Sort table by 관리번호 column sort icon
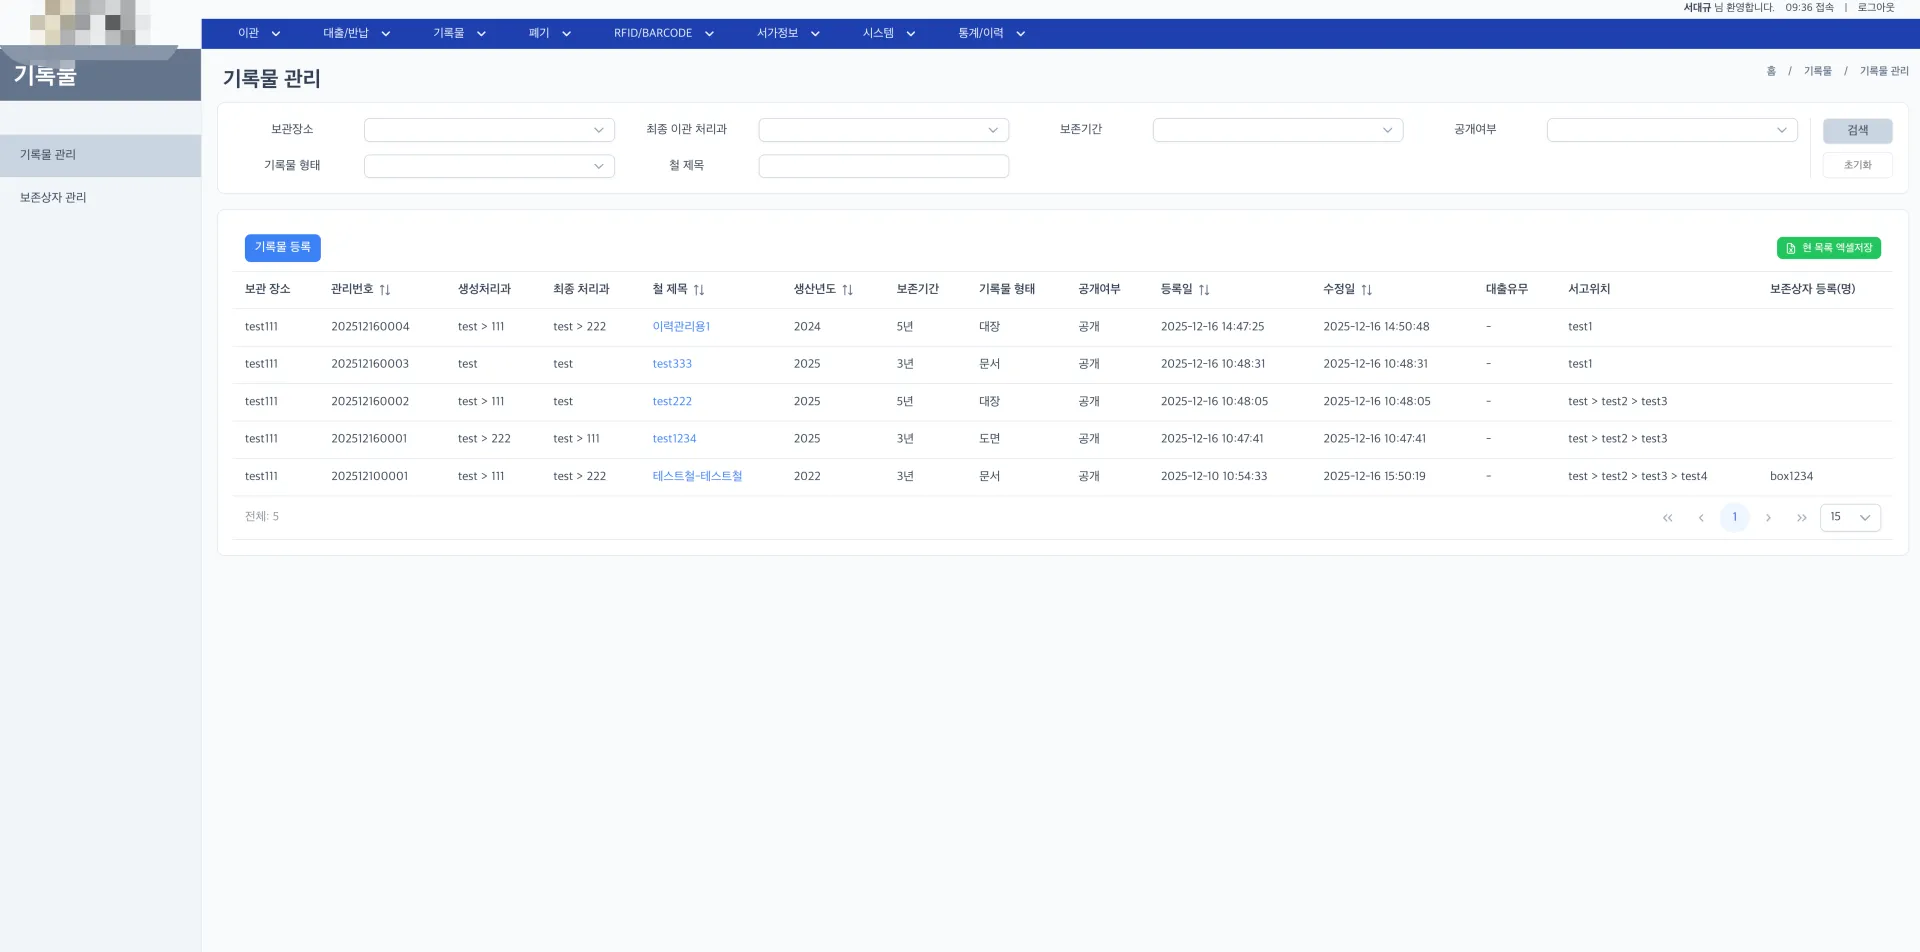 (x=385, y=290)
